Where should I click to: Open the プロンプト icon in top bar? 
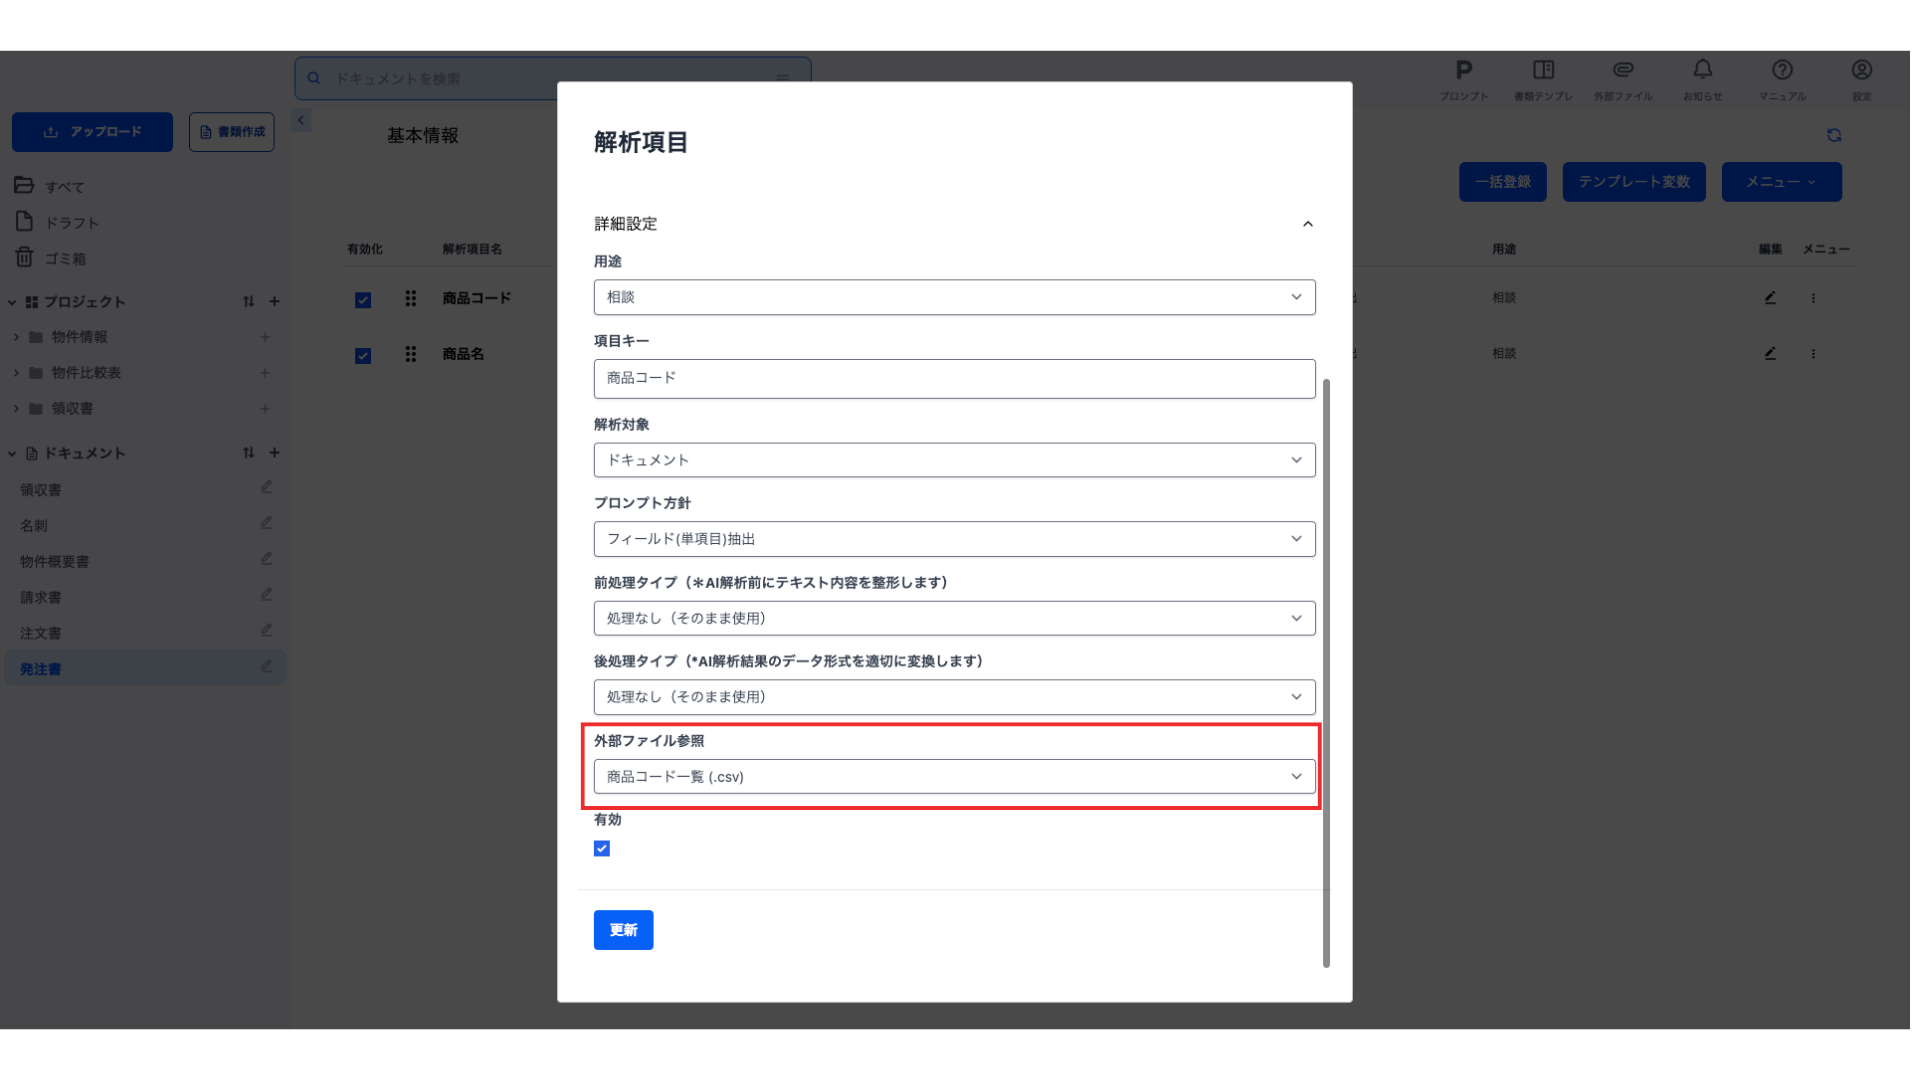[x=1463, y=71]
